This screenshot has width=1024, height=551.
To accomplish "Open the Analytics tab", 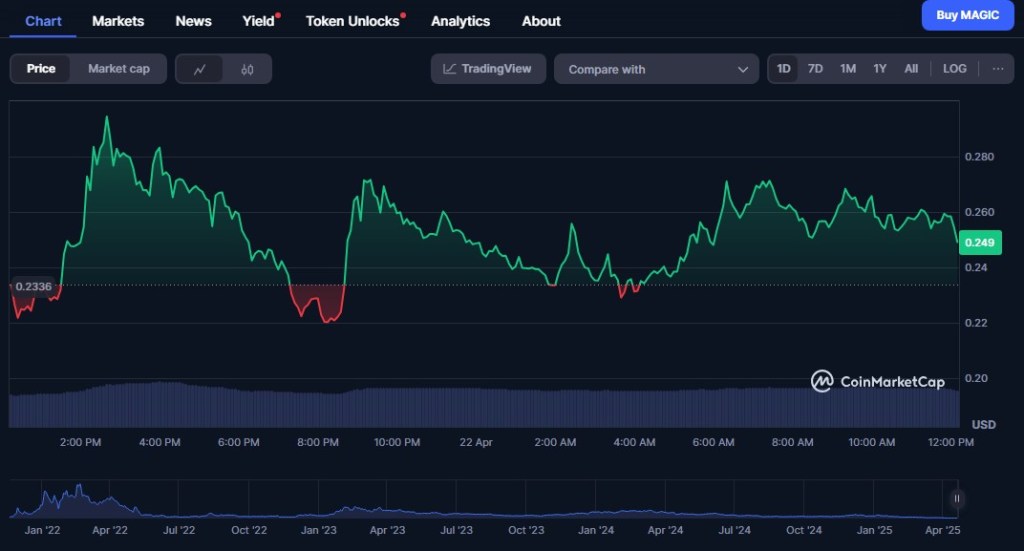I will (x=460, y=21).
